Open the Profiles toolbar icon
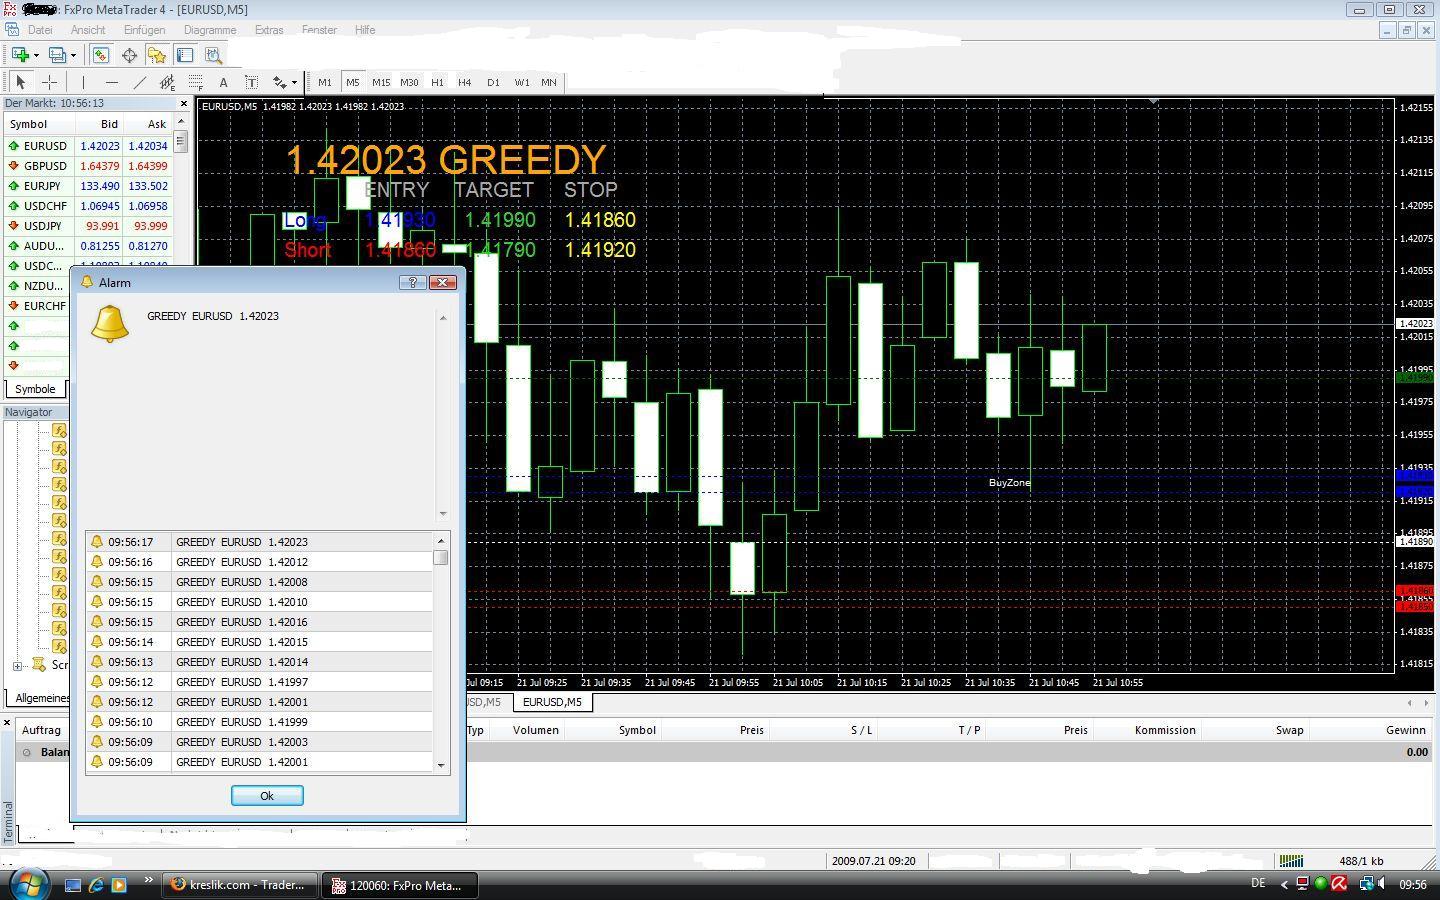Viewport: 1440px width, 900px height. (x=57, y=55)
